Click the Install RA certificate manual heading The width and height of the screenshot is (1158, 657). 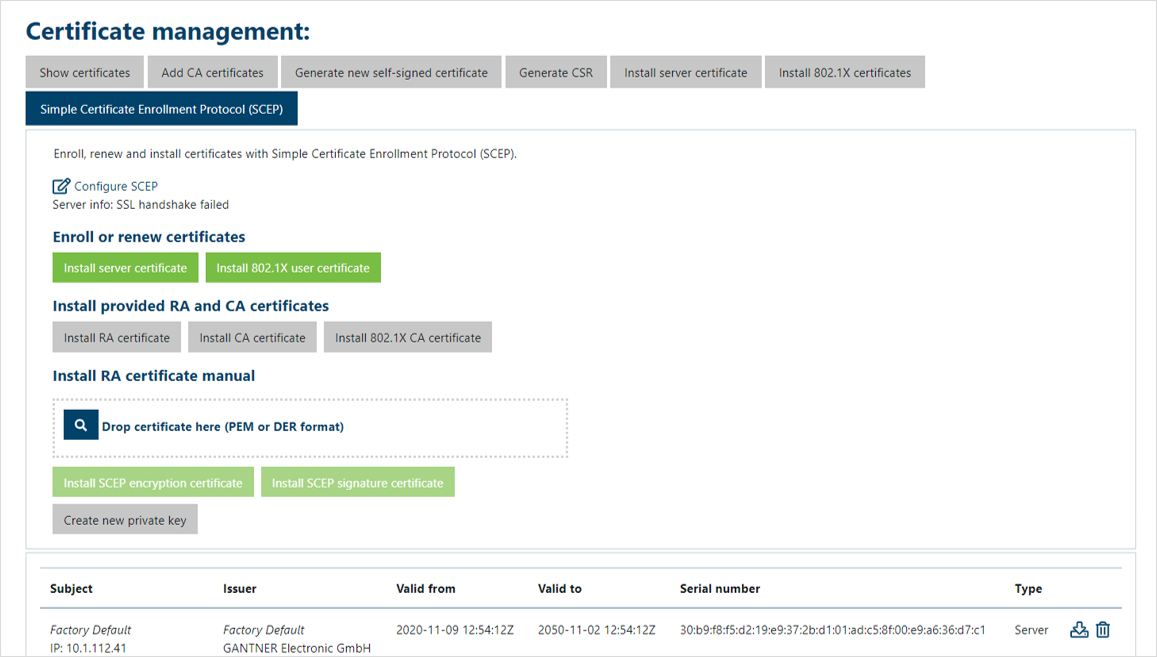click(154, 376)
